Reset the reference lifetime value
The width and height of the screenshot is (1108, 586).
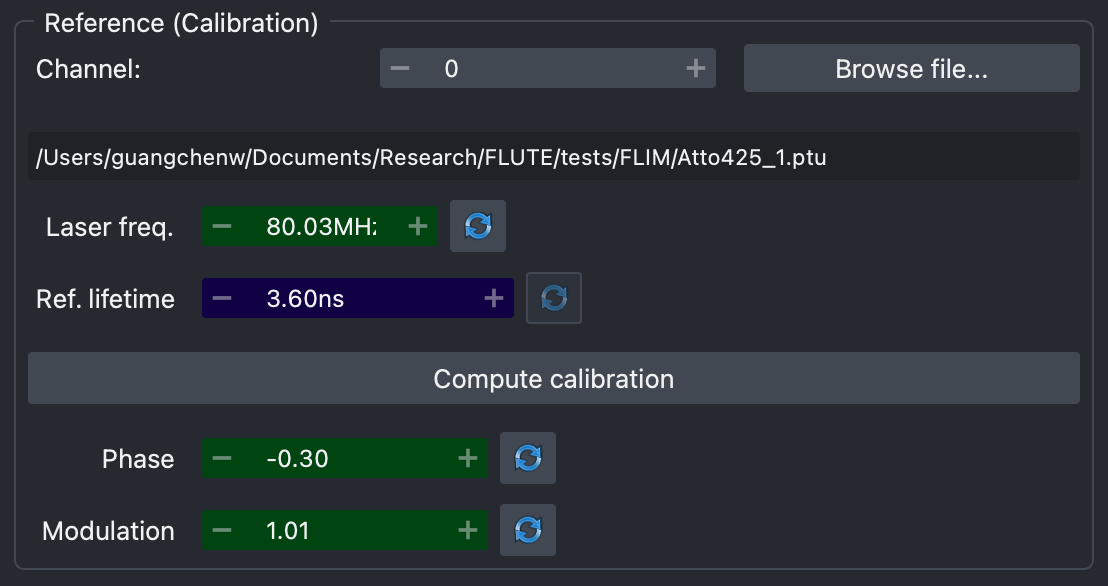tap(554, 297)
